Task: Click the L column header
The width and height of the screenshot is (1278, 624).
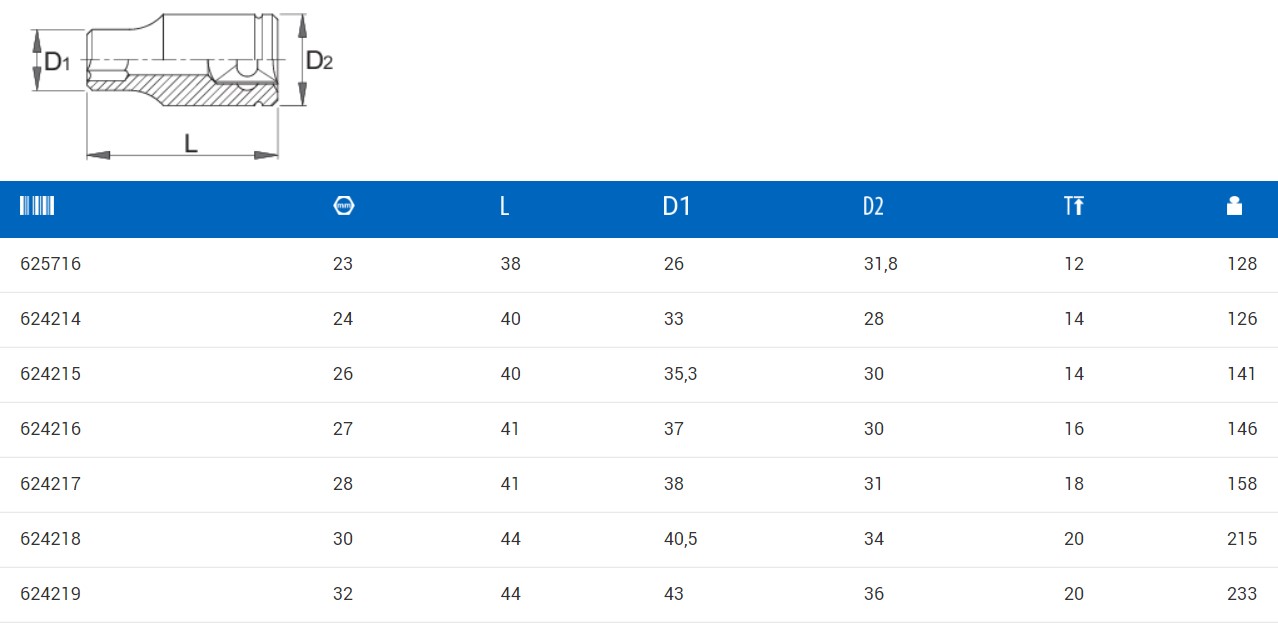Action: (x=505, y=206)
